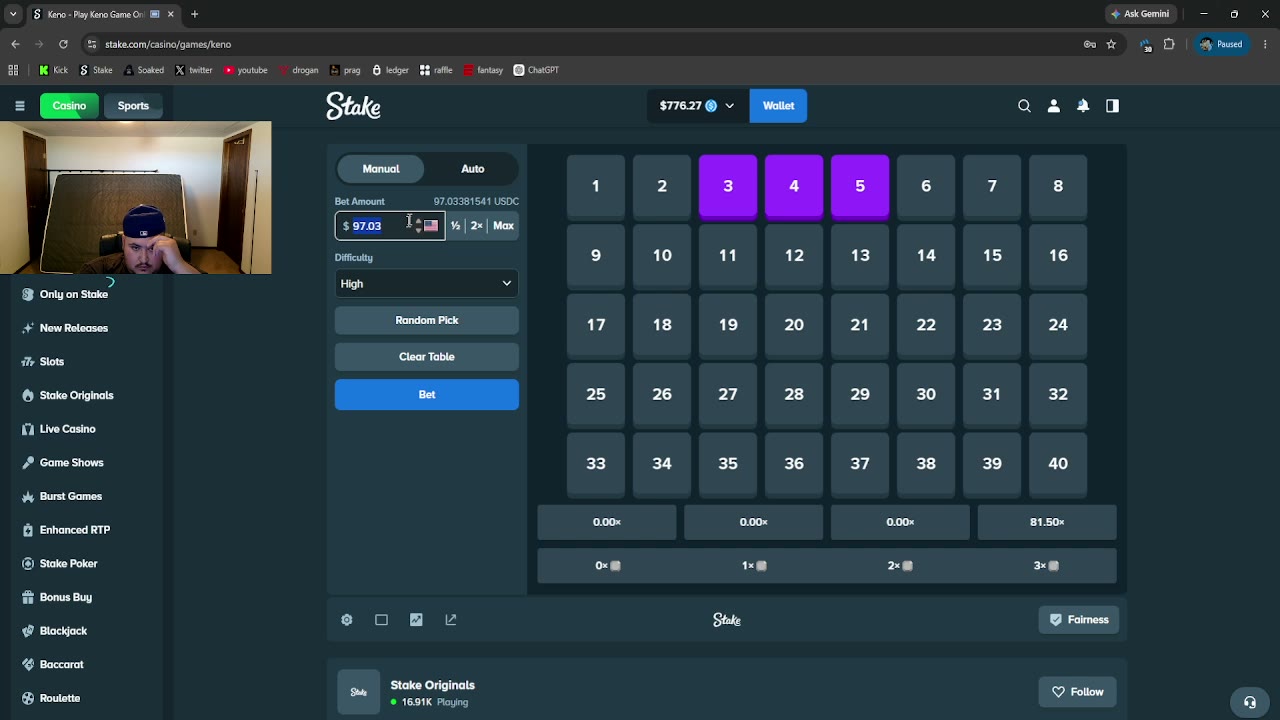Open the Wallet

(778, 106)
